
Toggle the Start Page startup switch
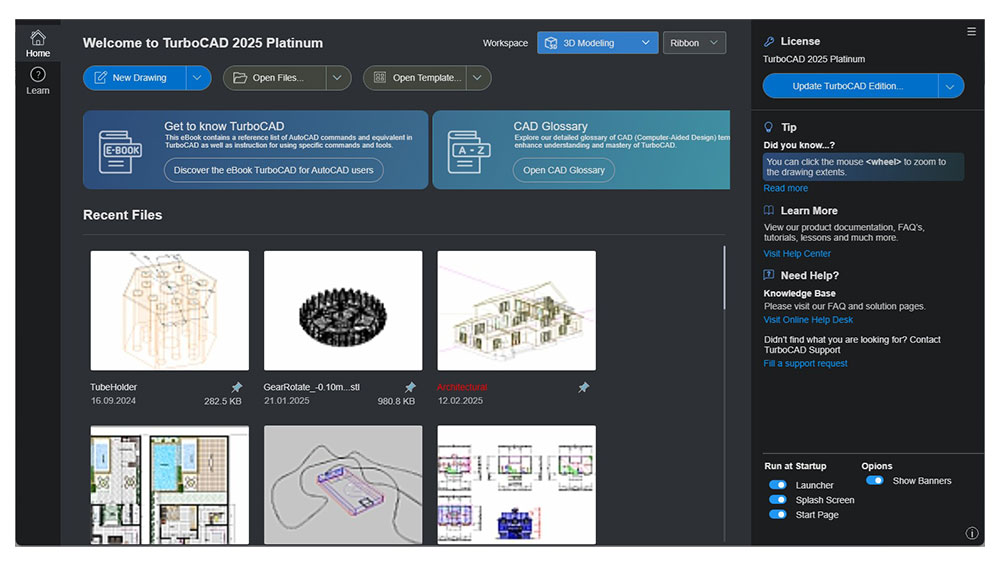click(x=777, y=514)
